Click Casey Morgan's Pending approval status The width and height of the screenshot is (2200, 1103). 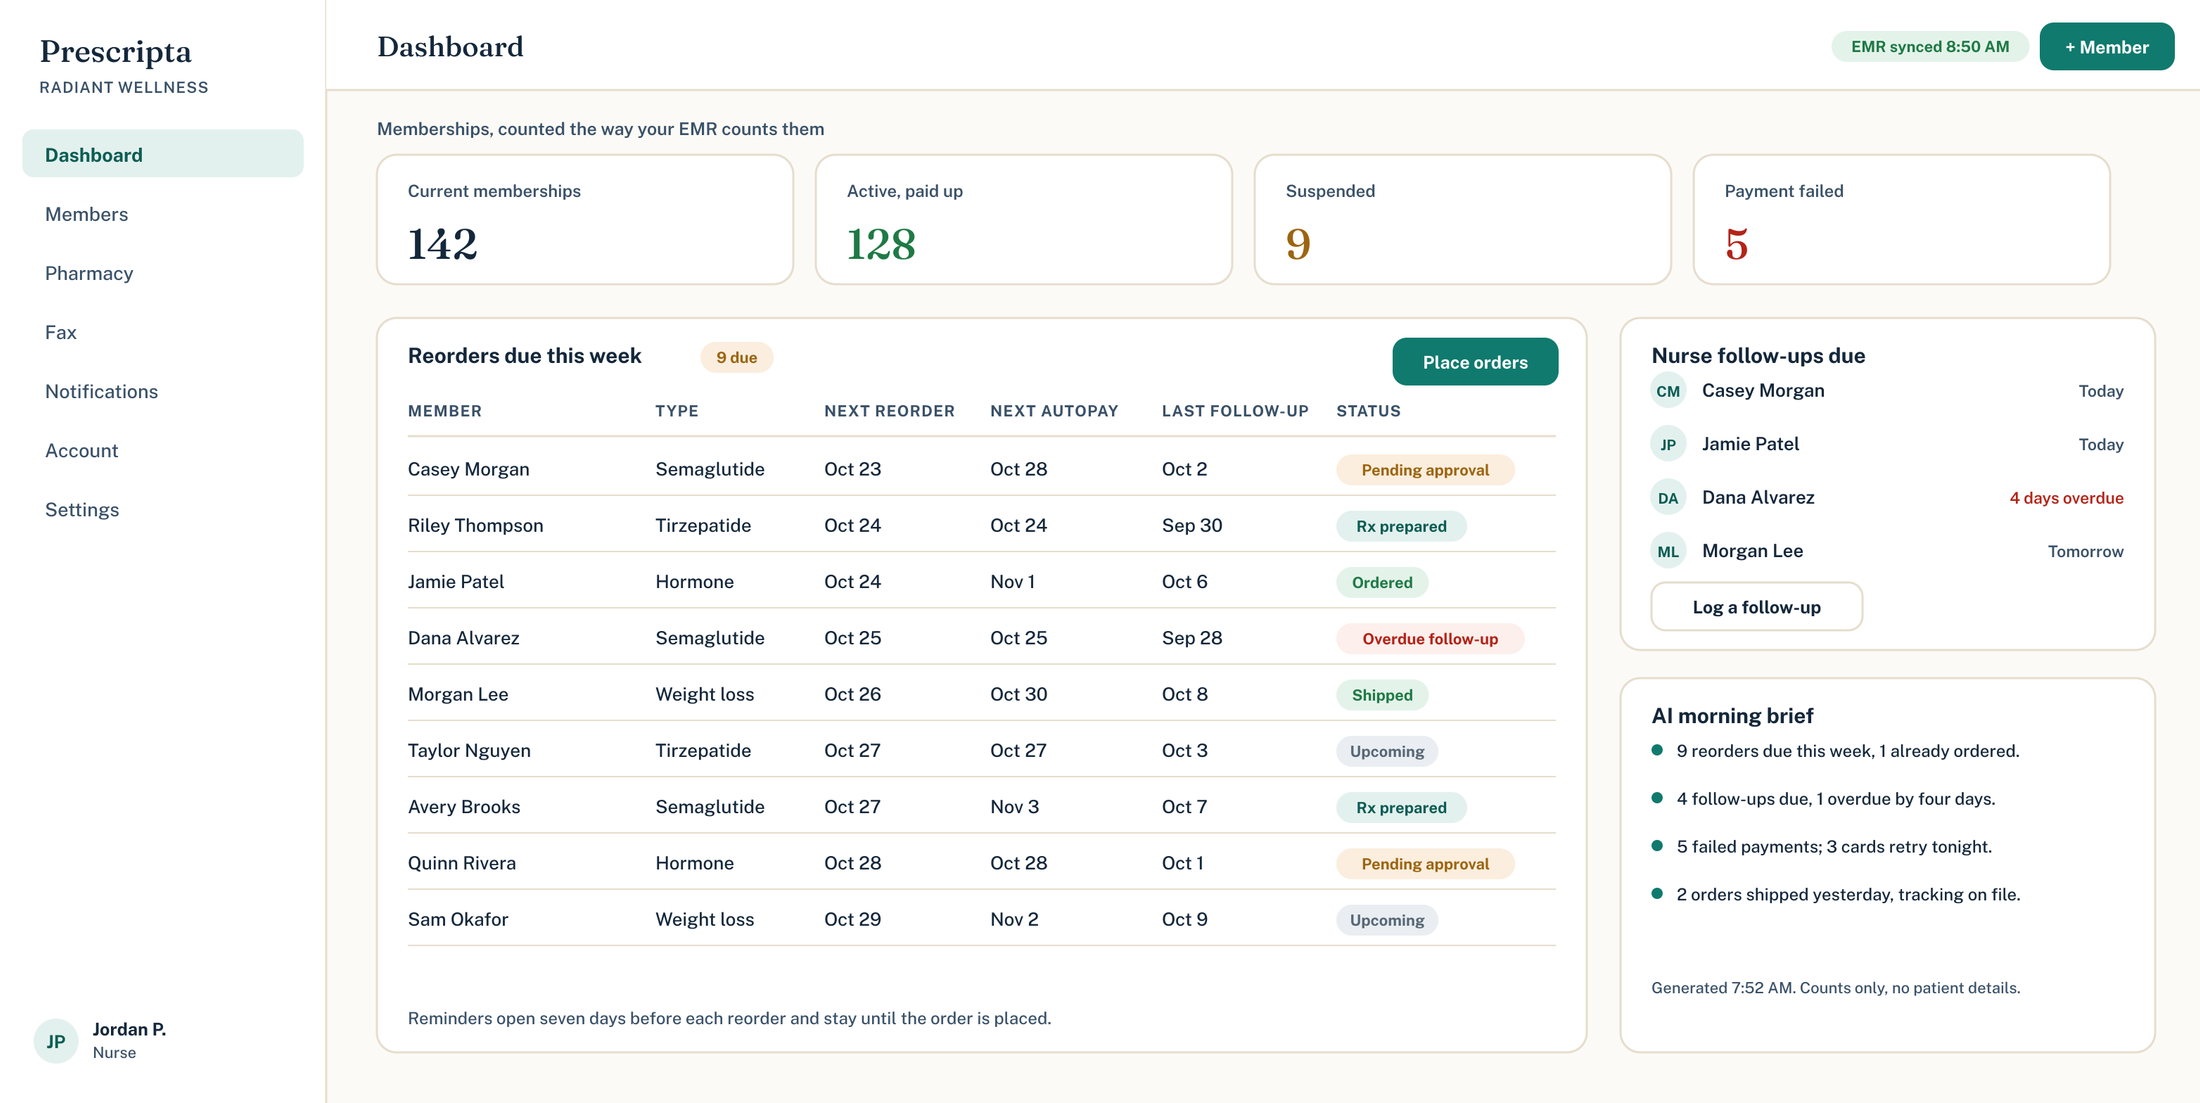click(x=1425, y=469)
